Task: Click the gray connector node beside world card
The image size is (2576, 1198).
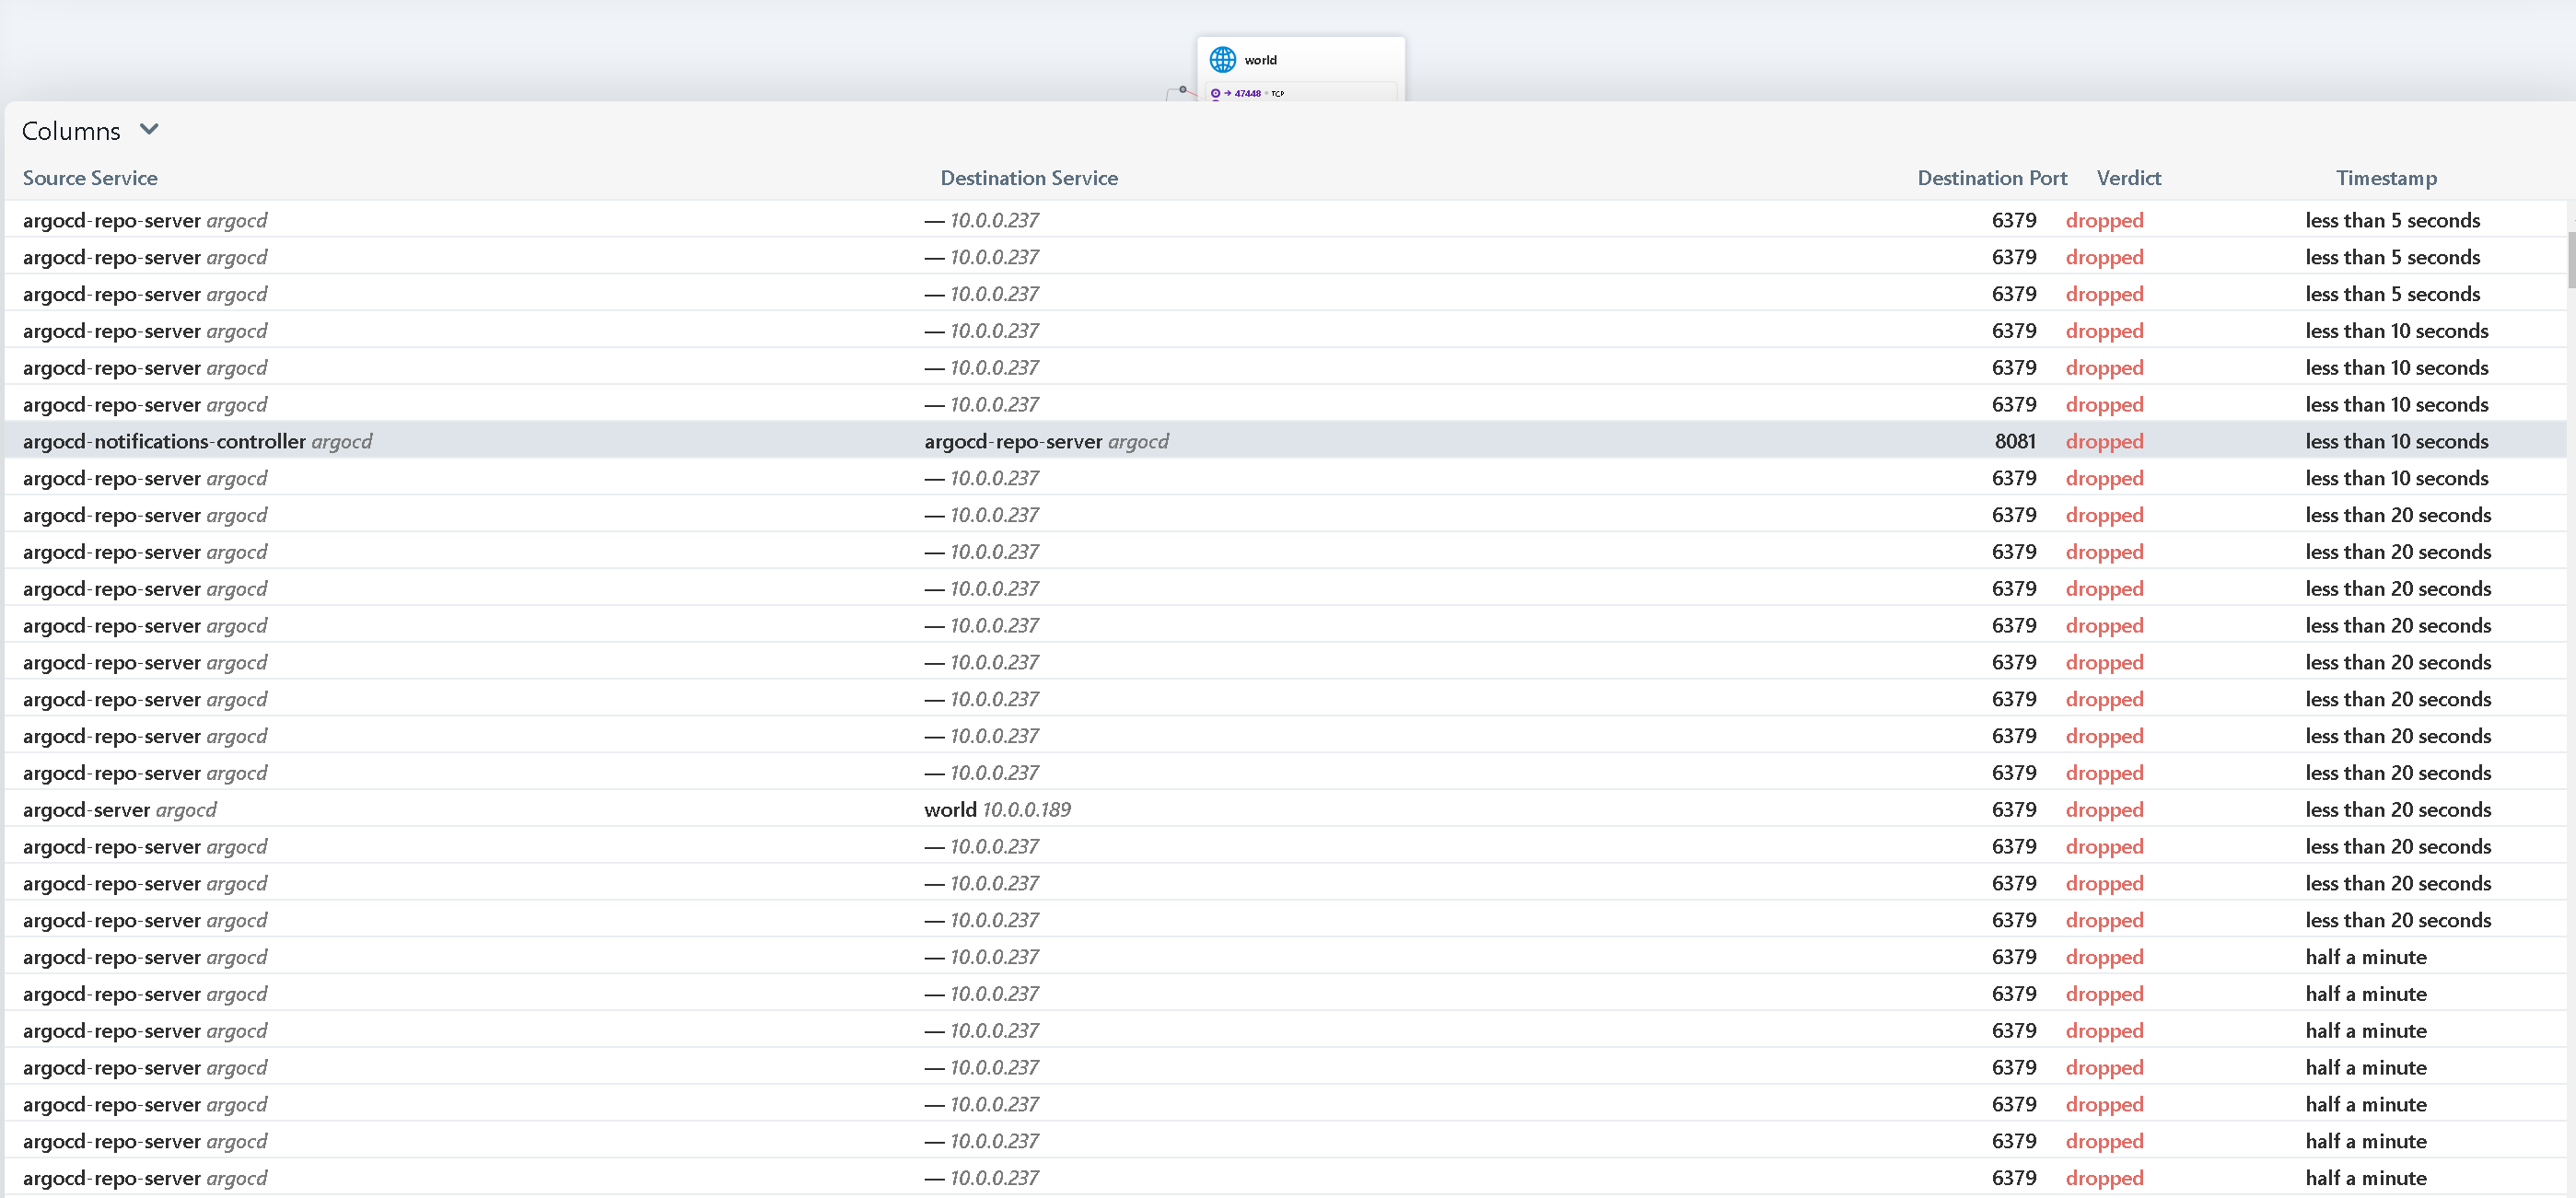Action: 1182,89
